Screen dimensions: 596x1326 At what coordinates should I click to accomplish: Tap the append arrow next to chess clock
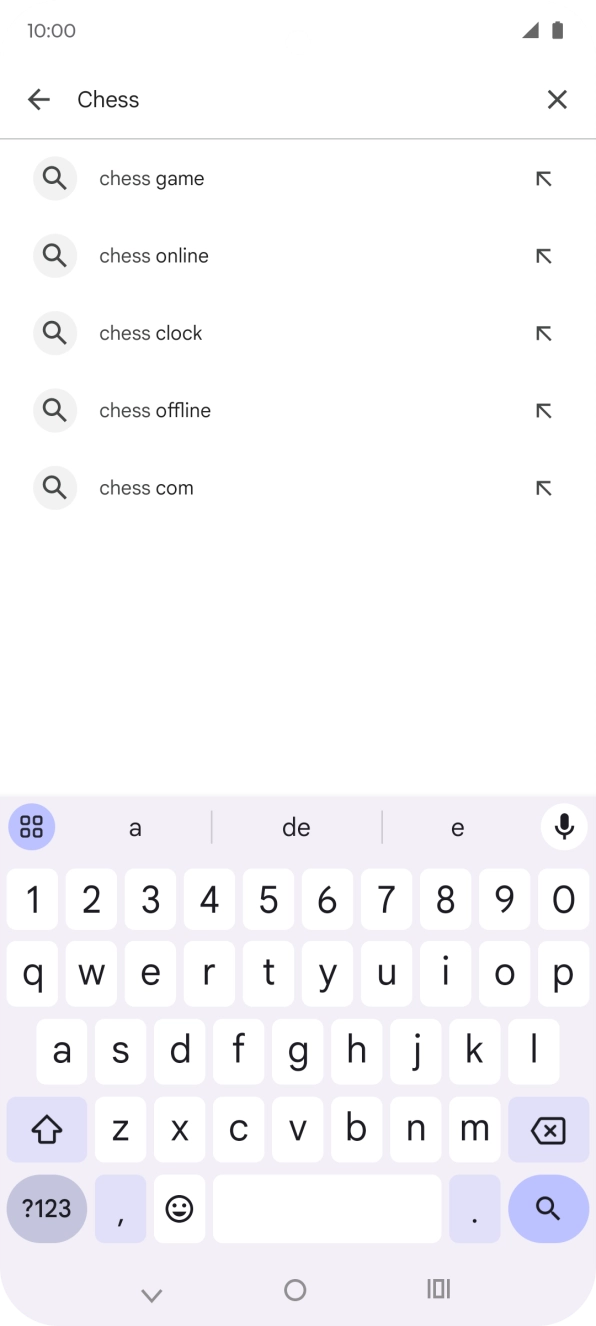pyautogui.click(x=543, y=333)
